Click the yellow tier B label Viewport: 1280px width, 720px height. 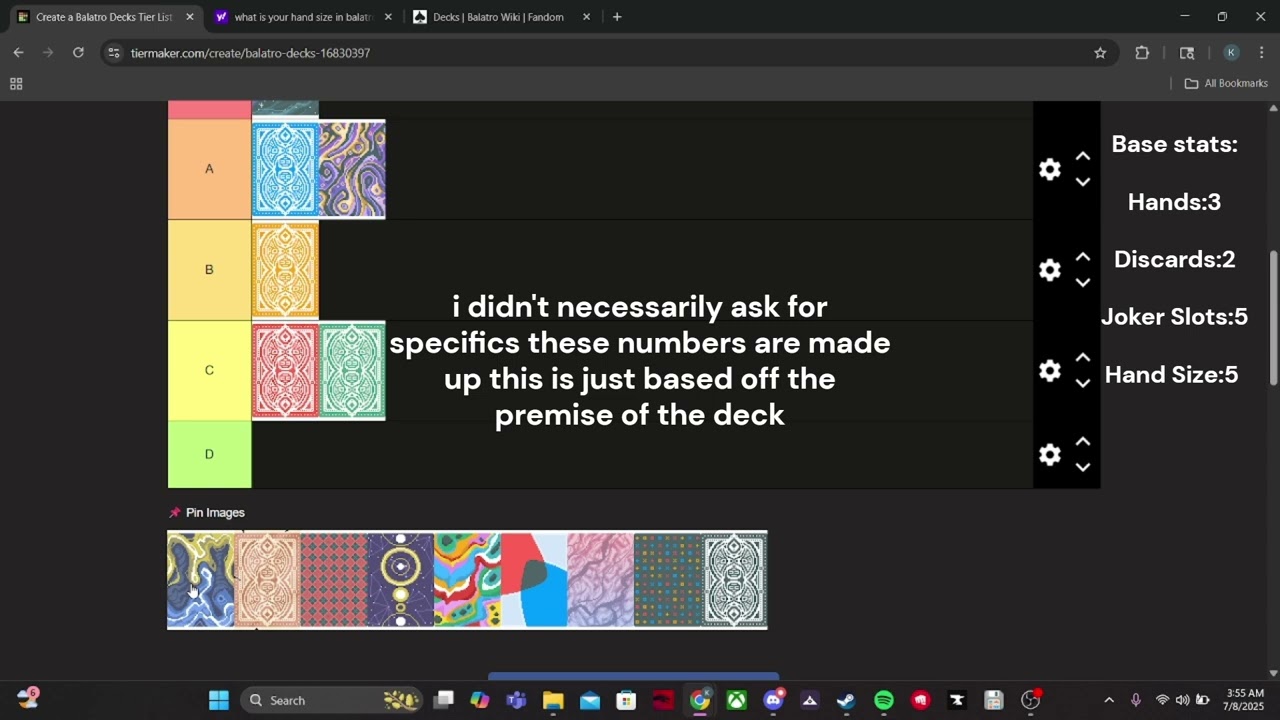209,270
